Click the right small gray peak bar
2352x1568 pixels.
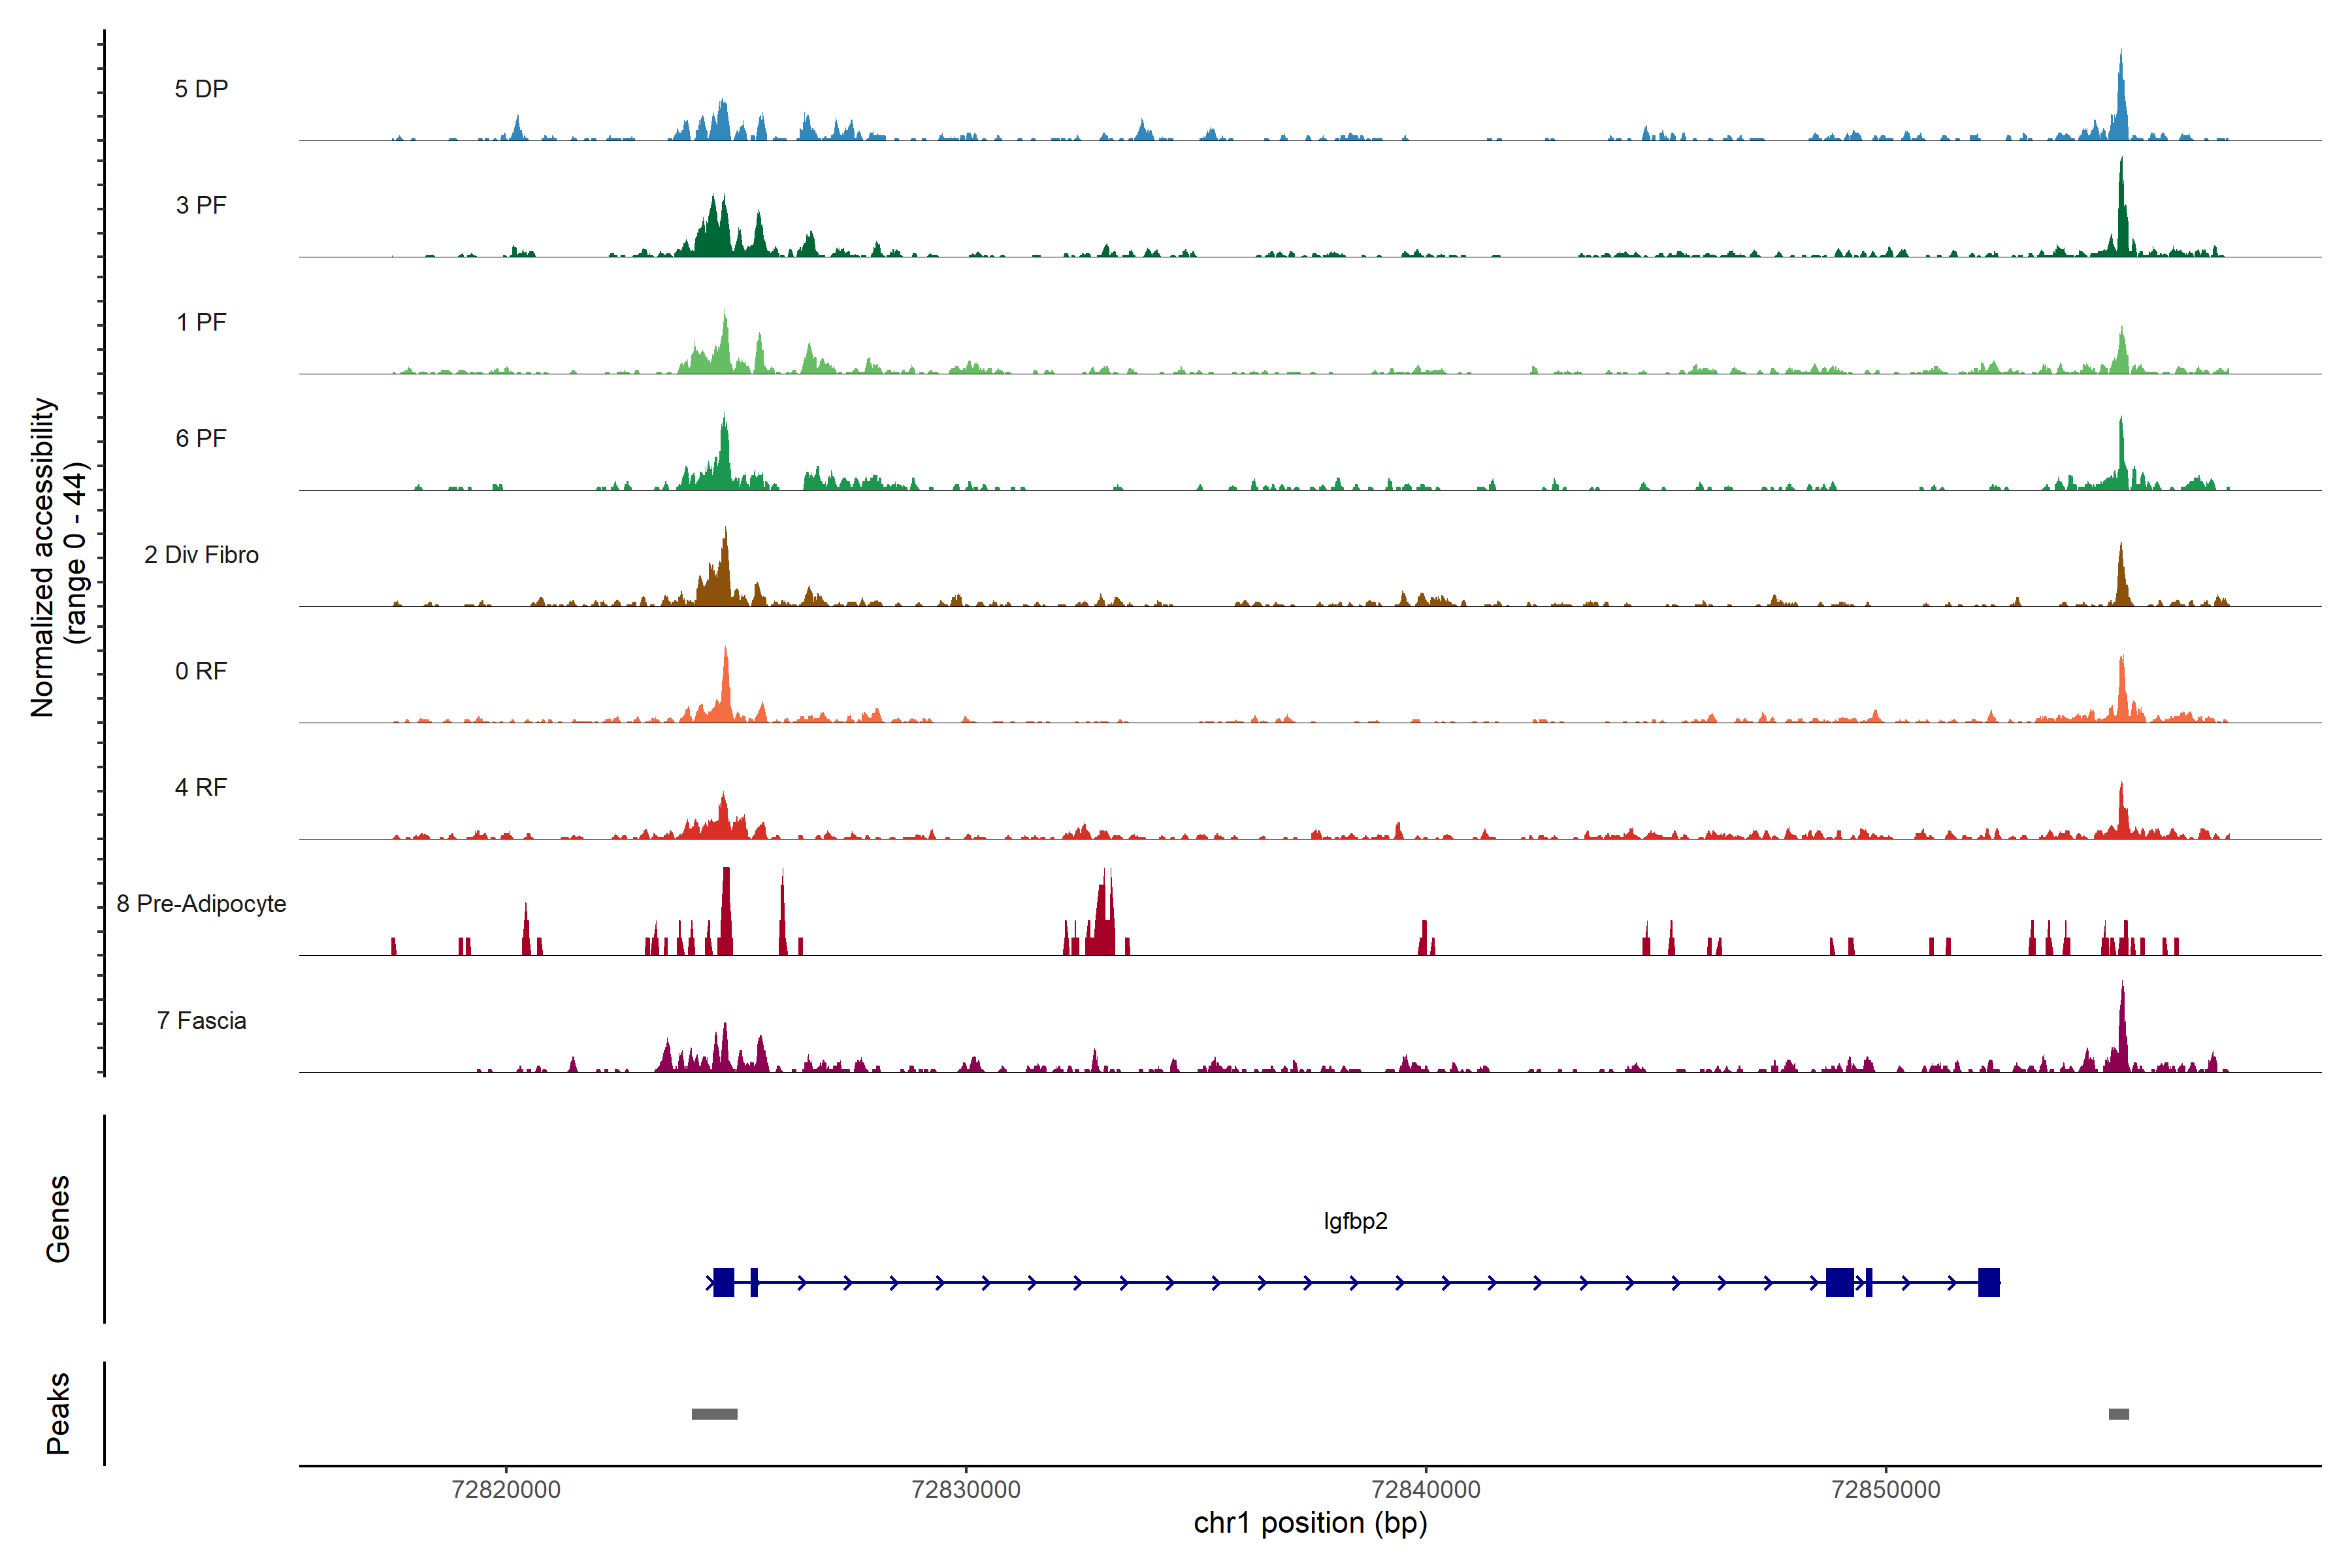[x=2118, y=1414]
